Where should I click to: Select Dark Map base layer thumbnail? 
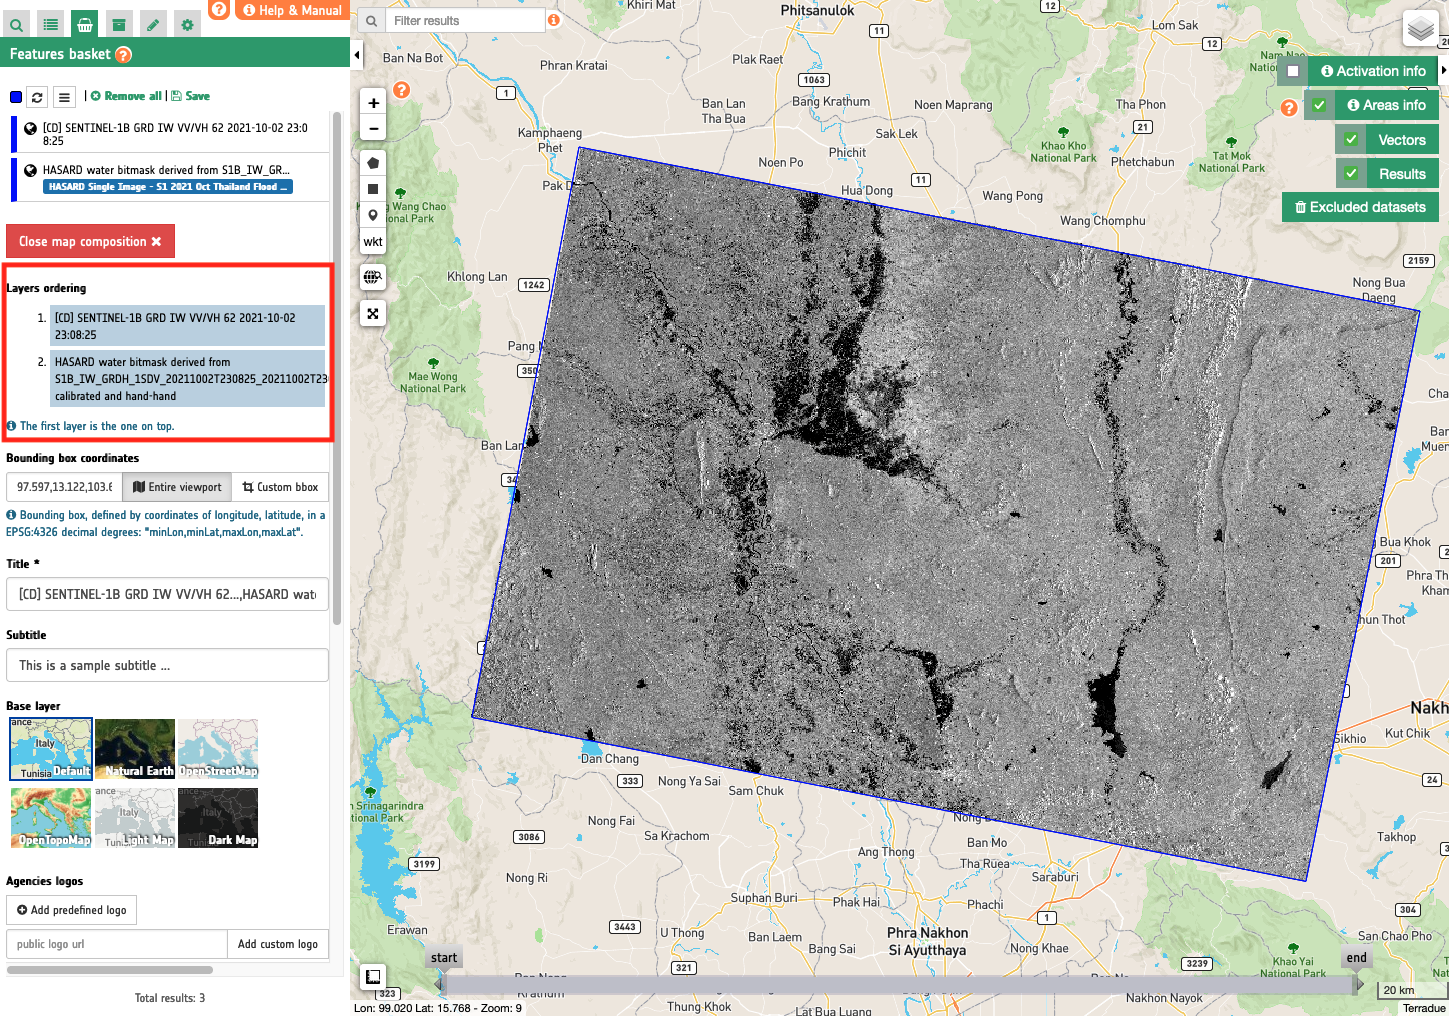pos(218,818)
